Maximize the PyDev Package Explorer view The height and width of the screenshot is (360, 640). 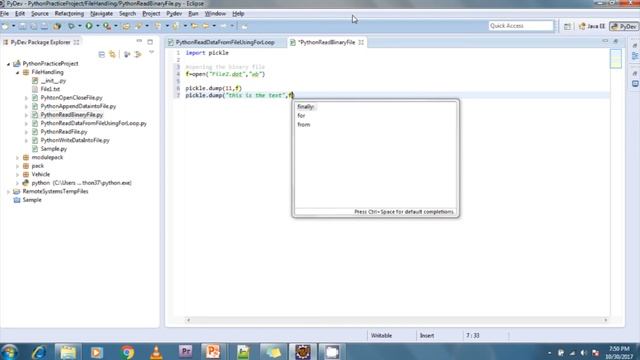150,42
